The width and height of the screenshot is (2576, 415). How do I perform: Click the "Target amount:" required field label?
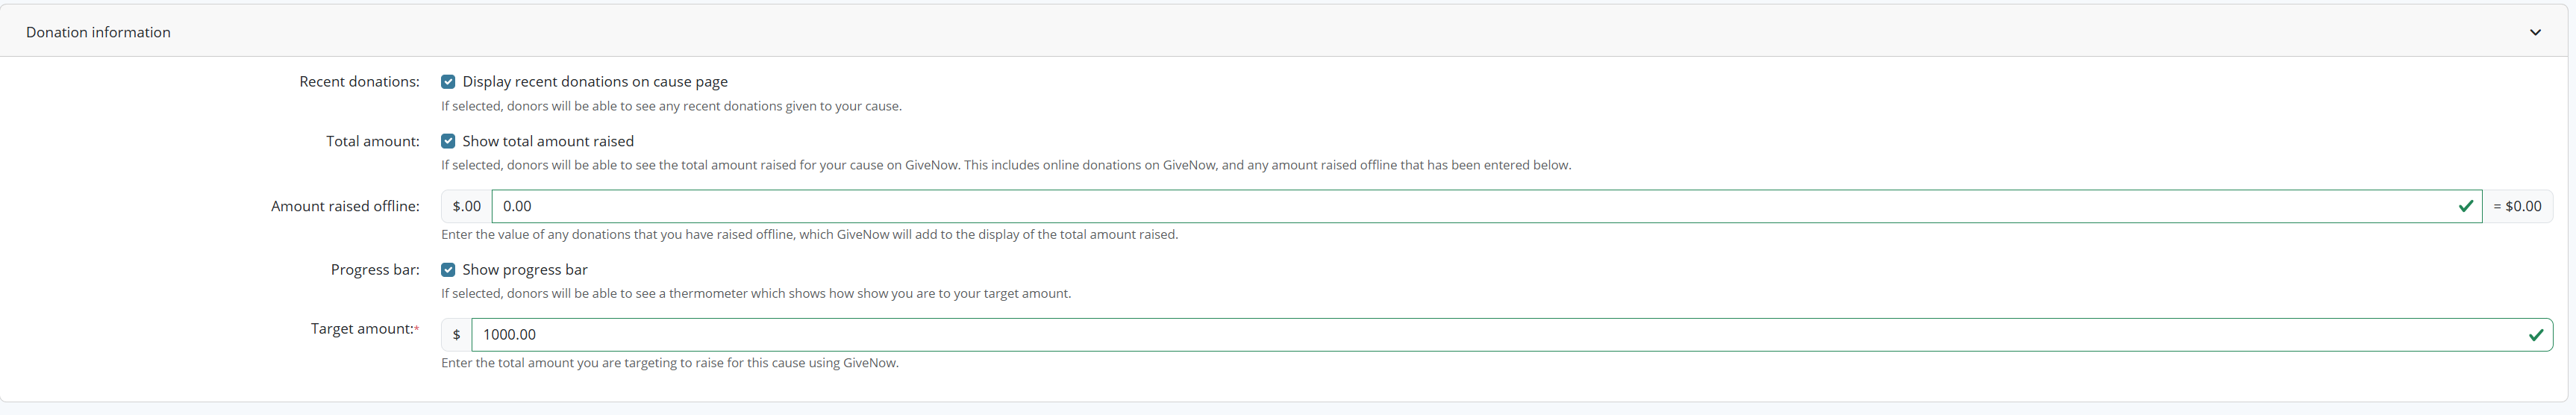click(362, 329)
